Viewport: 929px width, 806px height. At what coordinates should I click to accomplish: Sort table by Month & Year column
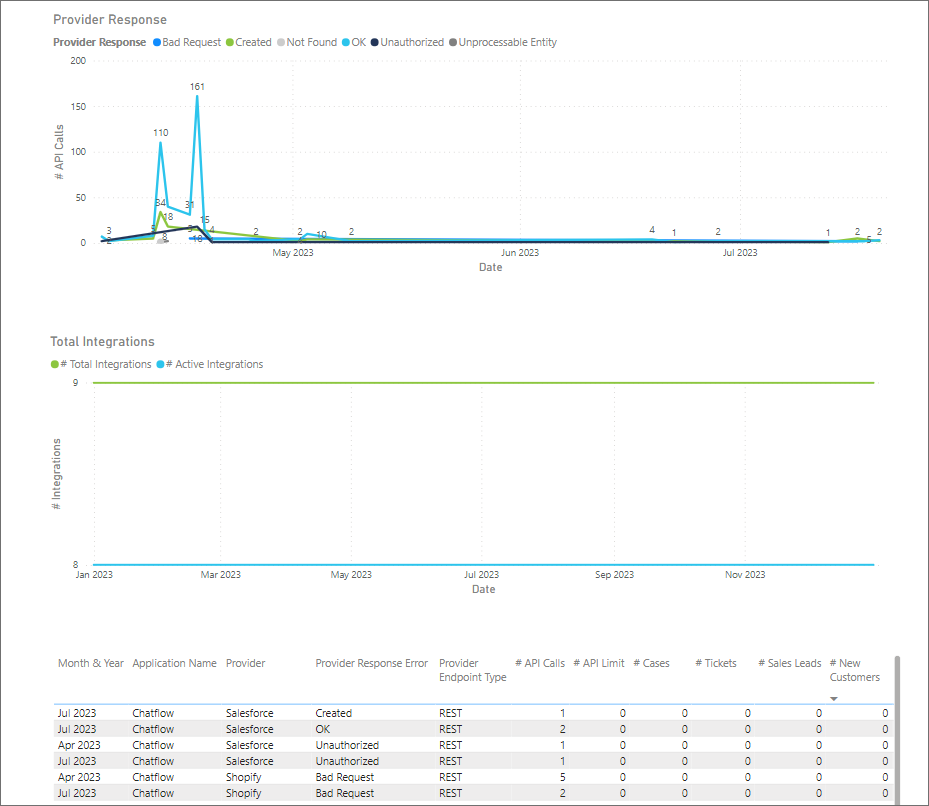pos(91,663)
